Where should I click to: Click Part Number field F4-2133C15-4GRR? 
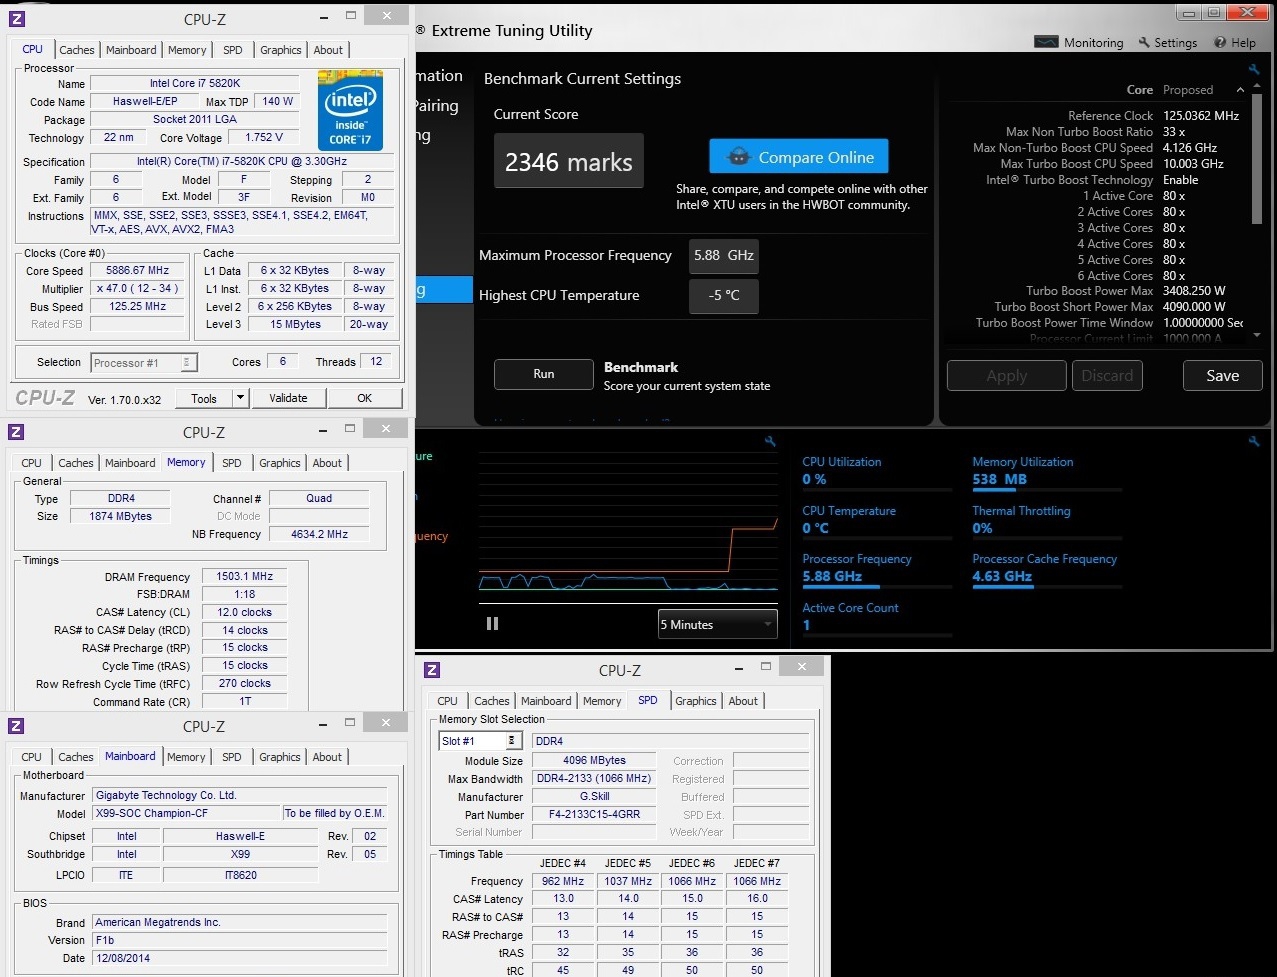(x=592, y=814)
